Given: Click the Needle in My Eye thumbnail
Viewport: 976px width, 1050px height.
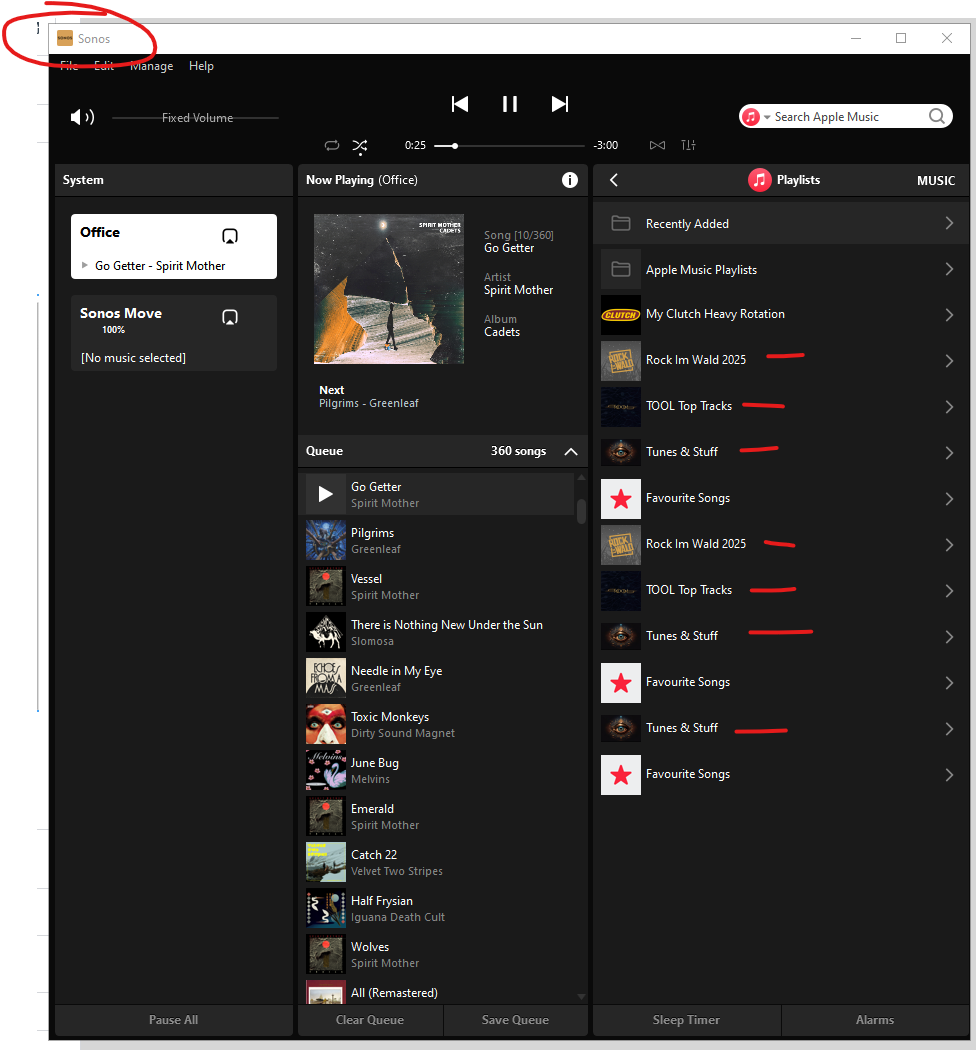Looking at the screenshot, I should tap(326, 678).
